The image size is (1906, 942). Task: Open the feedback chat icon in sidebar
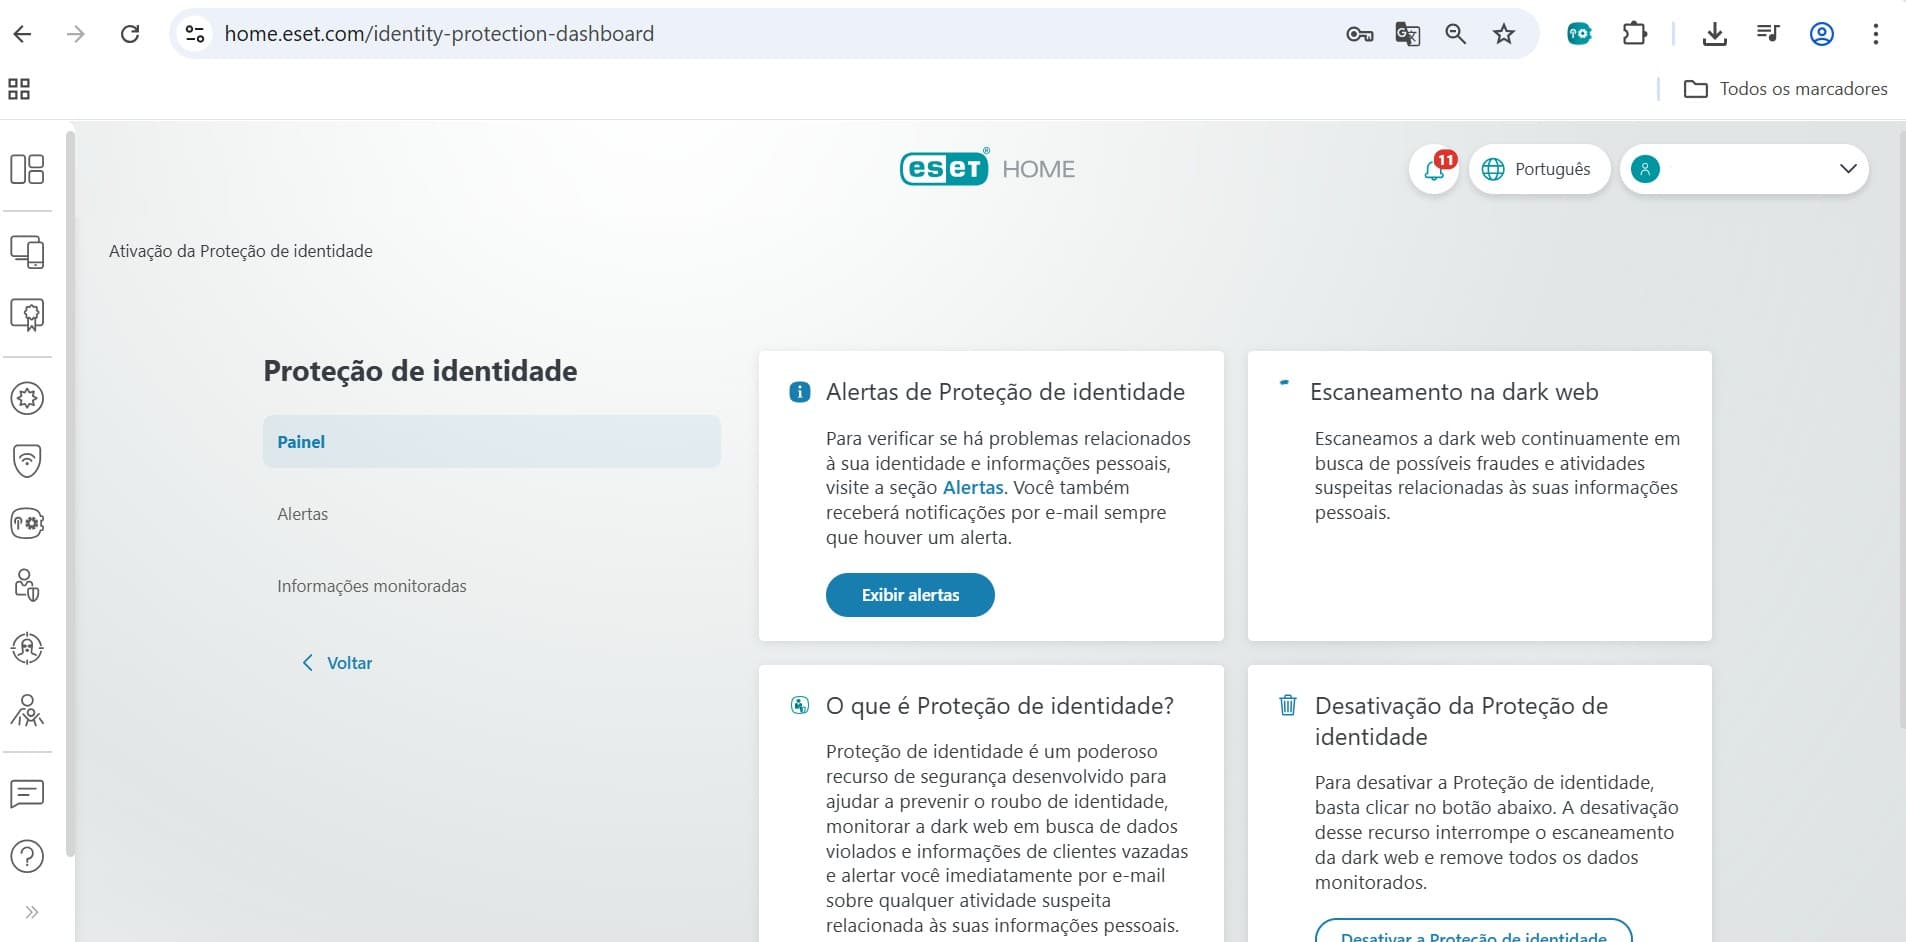click(27, 794)
